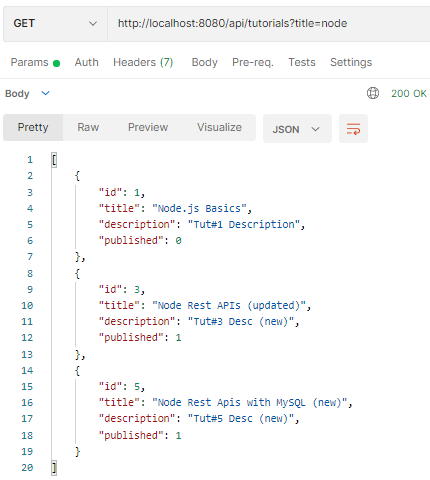Click the "published": 1 value on line 18
The height and width of the screenshot is (480, 430).
[x=178, y=435]
